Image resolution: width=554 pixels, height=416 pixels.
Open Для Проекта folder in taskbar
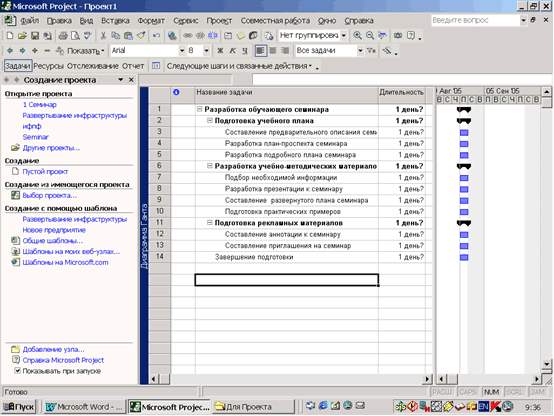pos(254,407)
